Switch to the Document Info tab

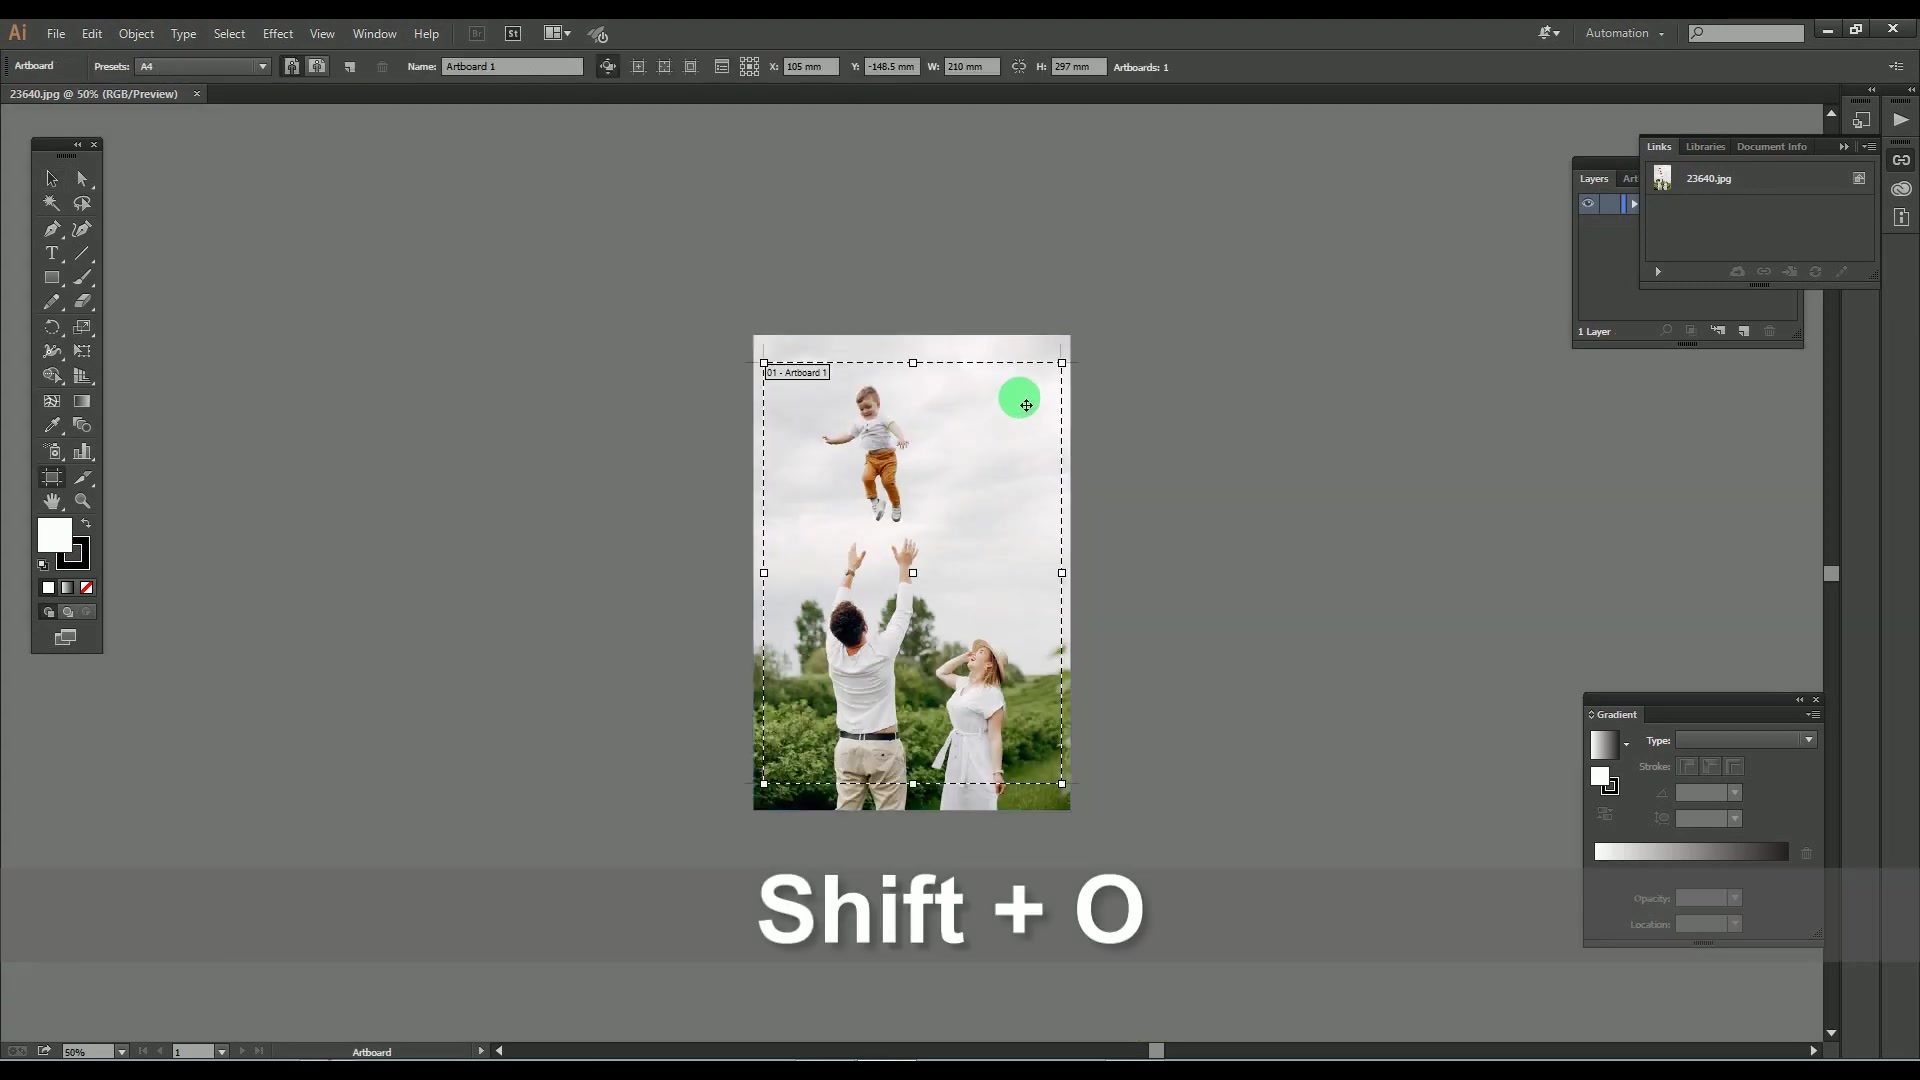[x=1772, y=147]
